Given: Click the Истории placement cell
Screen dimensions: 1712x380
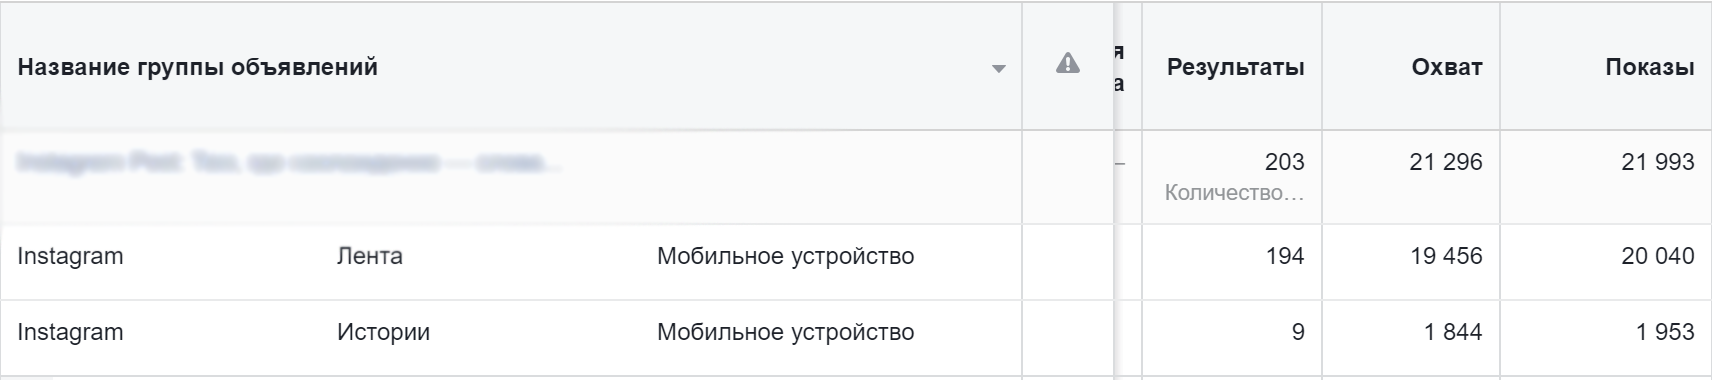Looking at the screenshot, I should (x=383, y=332).
